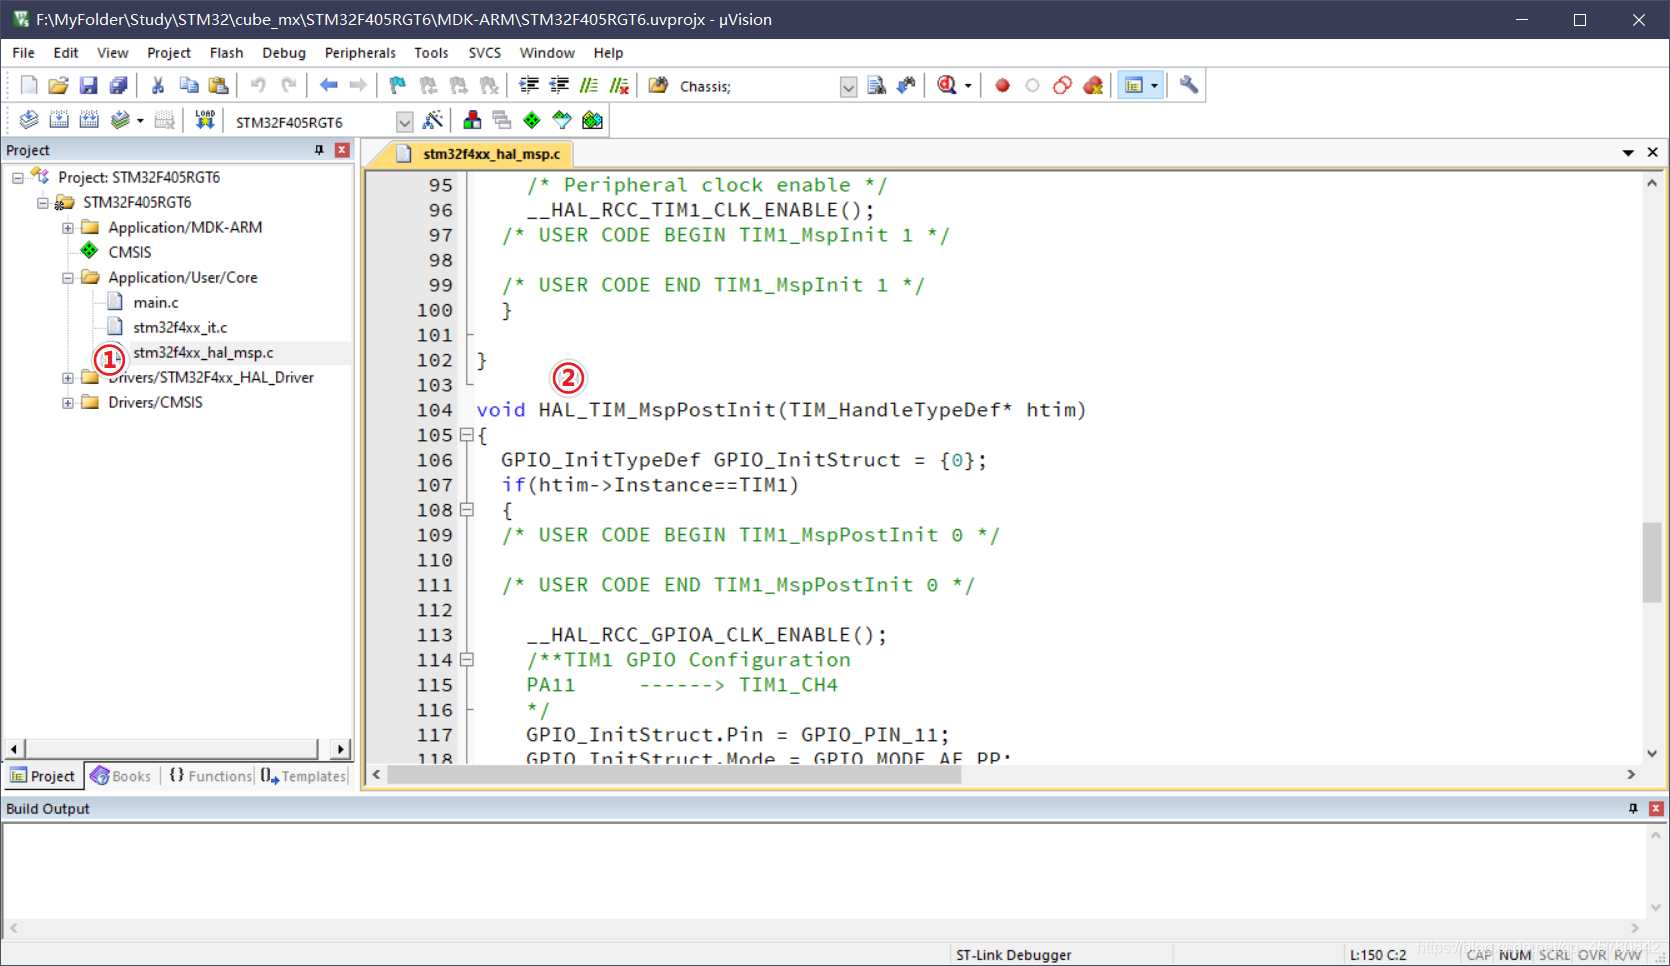Open the Flash menu

(226, 53)
